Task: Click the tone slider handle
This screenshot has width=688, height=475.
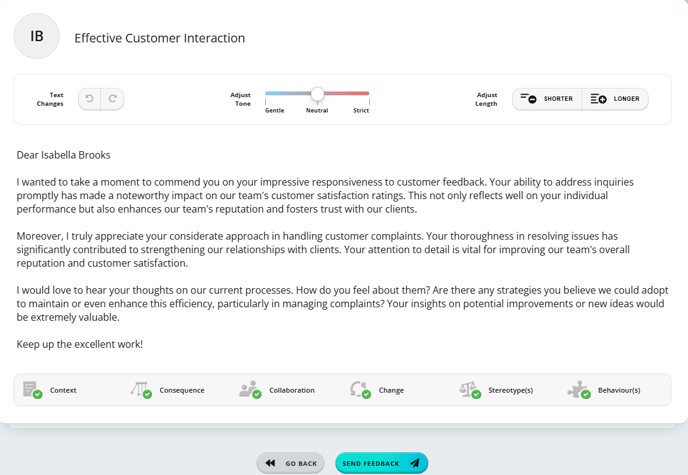Action: point(317,93)
